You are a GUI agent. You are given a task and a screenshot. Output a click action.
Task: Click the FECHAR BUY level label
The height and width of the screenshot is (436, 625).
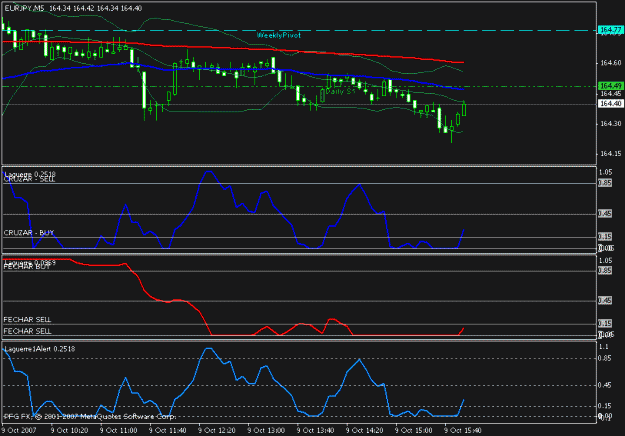point(27,267)
